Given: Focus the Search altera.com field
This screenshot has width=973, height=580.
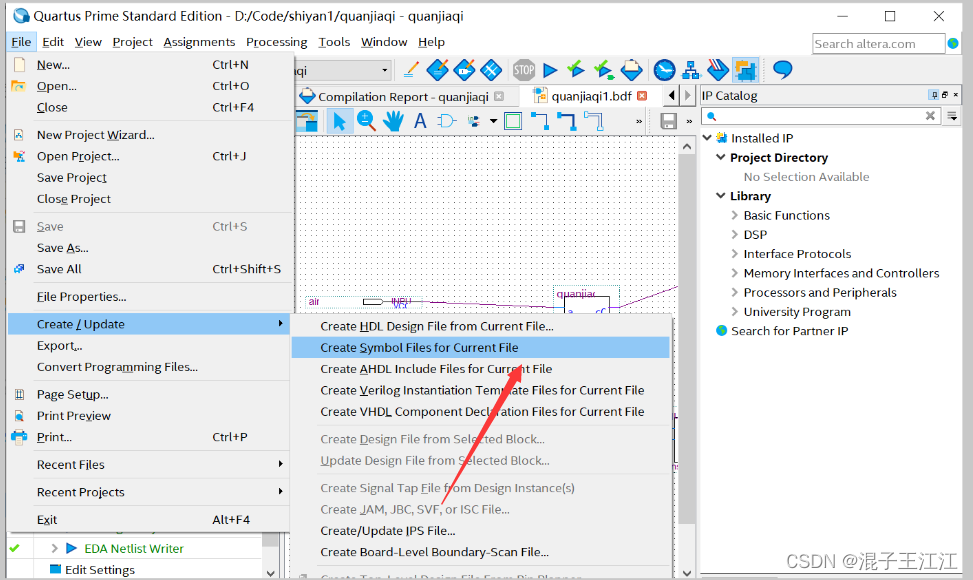Looking at the screenshot, I should (x=878, y=44).
